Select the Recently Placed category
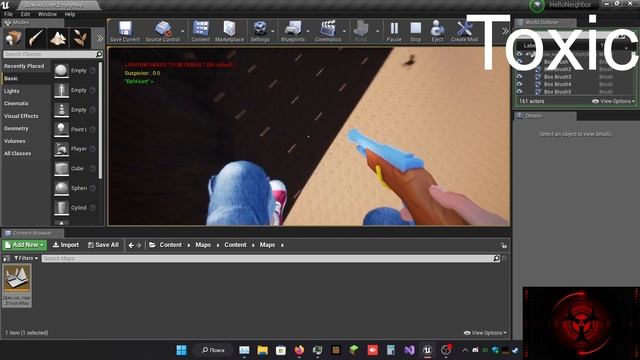Viewport: 640px width, 360px height. (24, 66)
